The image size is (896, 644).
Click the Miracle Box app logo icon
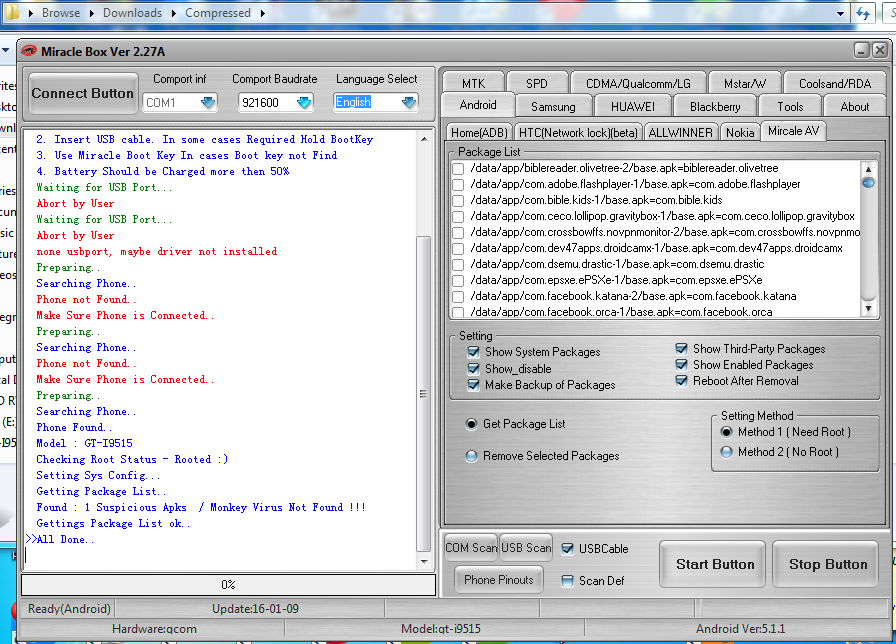29,51
